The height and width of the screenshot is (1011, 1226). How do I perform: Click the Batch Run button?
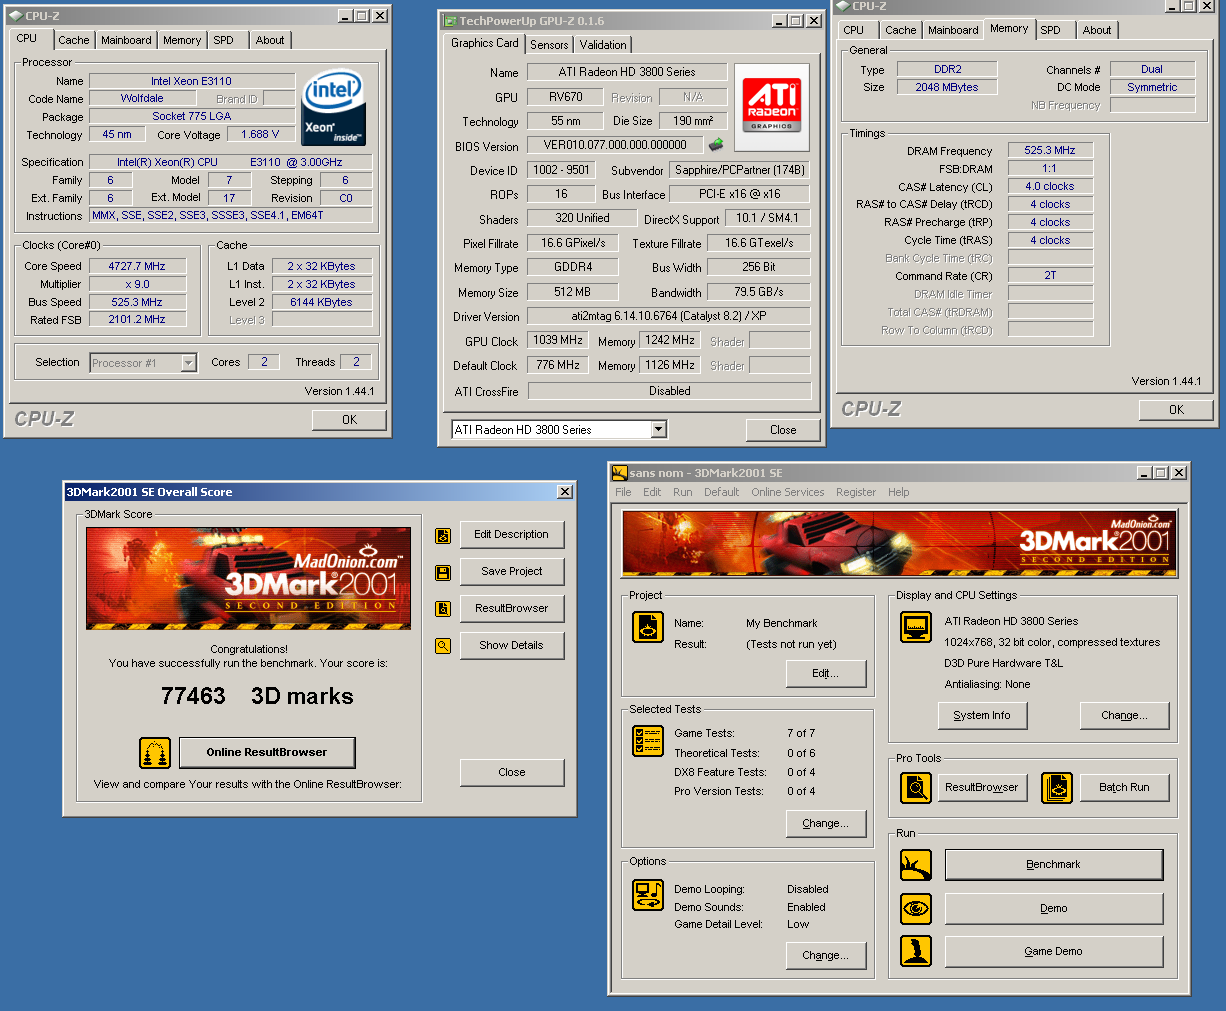(x=1124, y=788)
